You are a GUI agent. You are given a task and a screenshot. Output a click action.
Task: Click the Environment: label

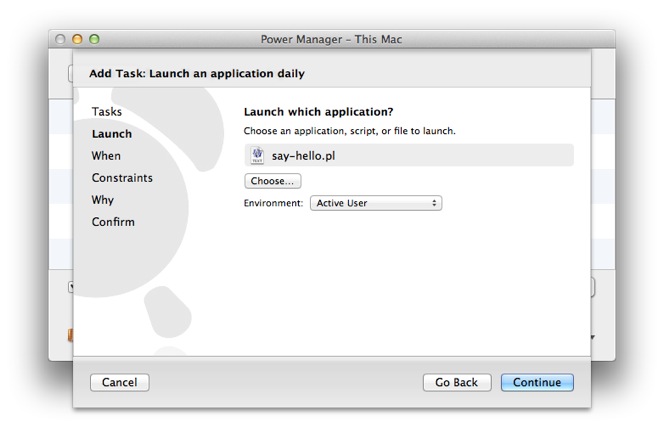(273, 203)
